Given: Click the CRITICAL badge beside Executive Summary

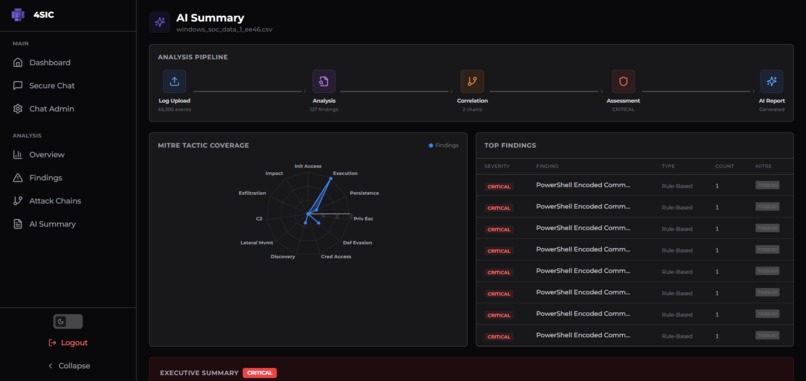Looking at the screenshot, I should click(x=260, y=373).
